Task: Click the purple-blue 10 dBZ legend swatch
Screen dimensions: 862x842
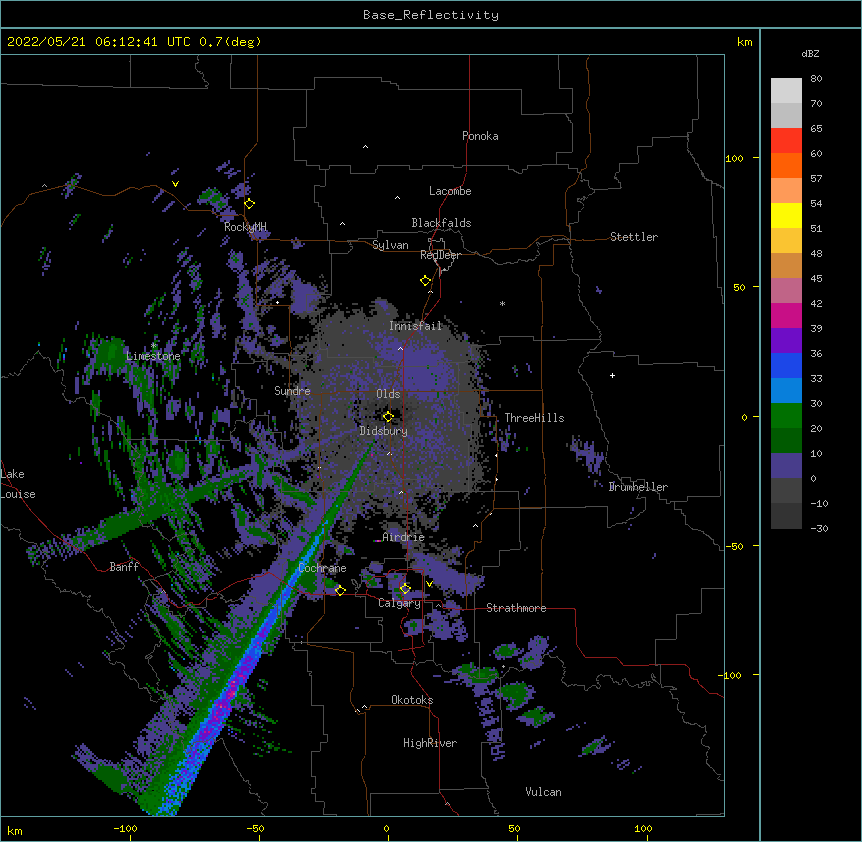Action: click(x=786, y=466)
